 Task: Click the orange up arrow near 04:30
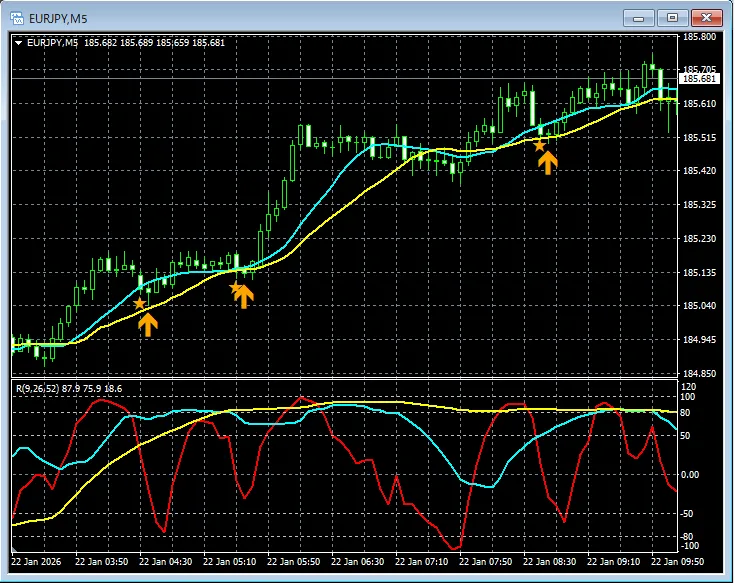tap(147, 323)
